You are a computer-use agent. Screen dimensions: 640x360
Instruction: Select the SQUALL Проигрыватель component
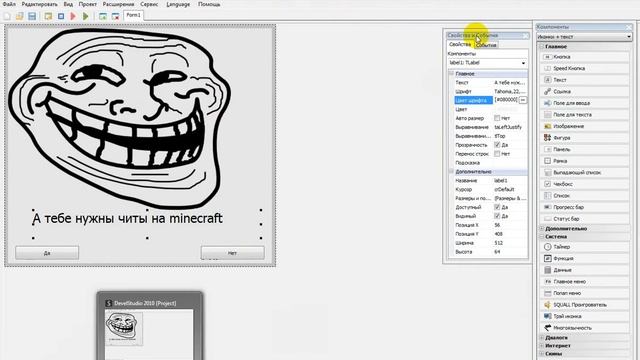click(584, 305)
